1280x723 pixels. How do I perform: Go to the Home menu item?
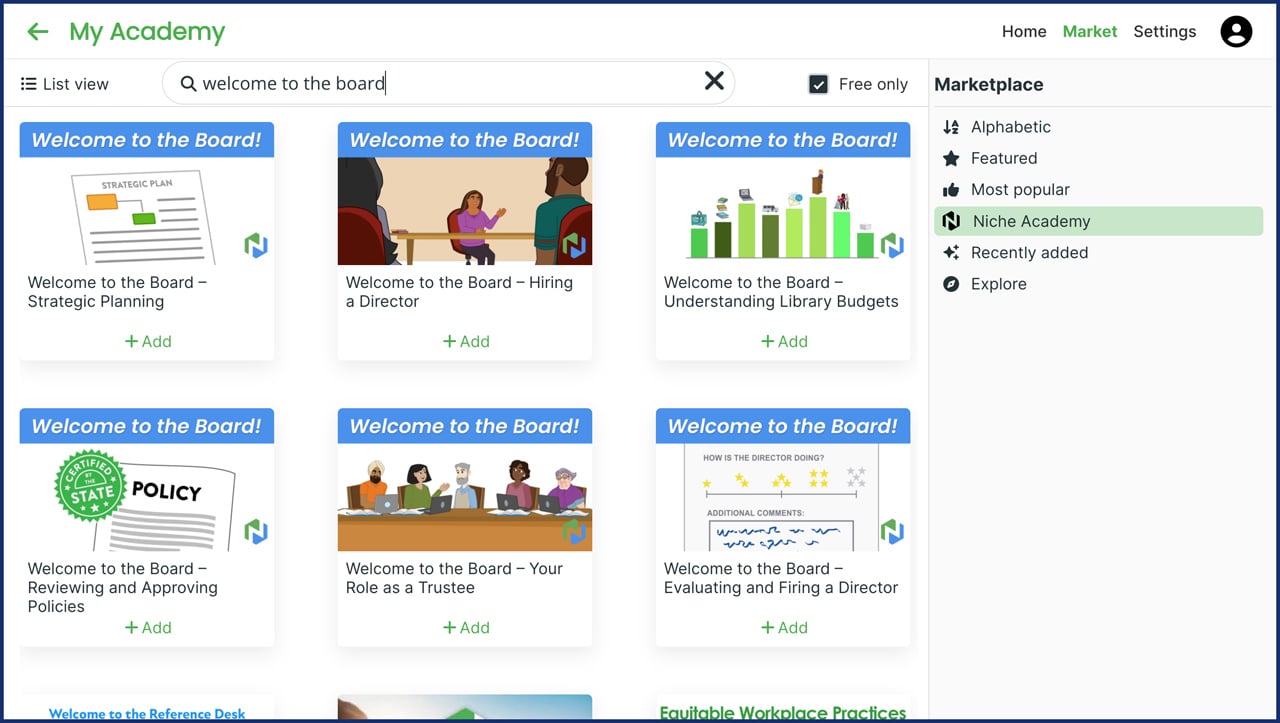click(x=1023, y=31)
